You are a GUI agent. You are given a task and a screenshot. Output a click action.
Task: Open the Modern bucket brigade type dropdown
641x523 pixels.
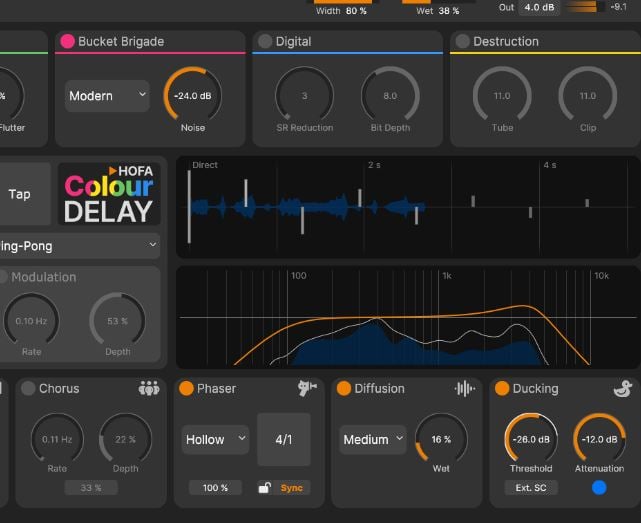[107, 96]
